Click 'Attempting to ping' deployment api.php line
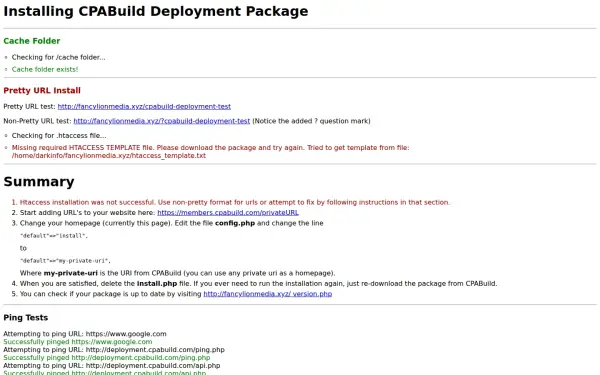Screen dimensions: 600x375 coord(112,366)
